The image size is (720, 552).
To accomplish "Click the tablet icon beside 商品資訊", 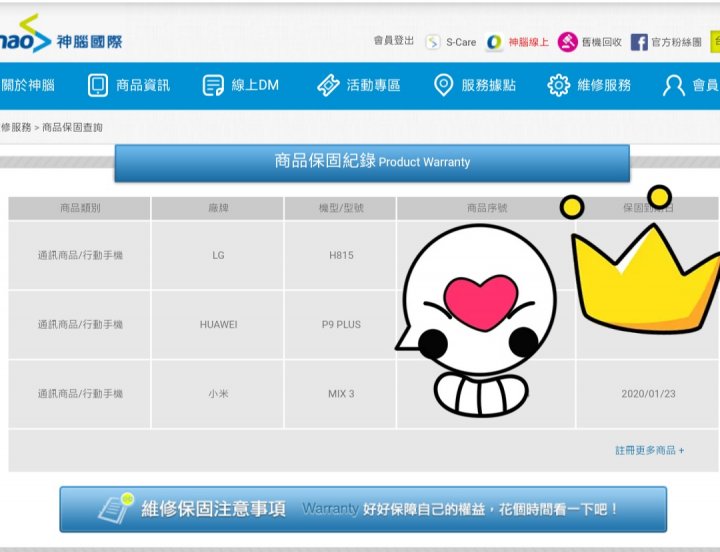I will (x=98, y=85).
